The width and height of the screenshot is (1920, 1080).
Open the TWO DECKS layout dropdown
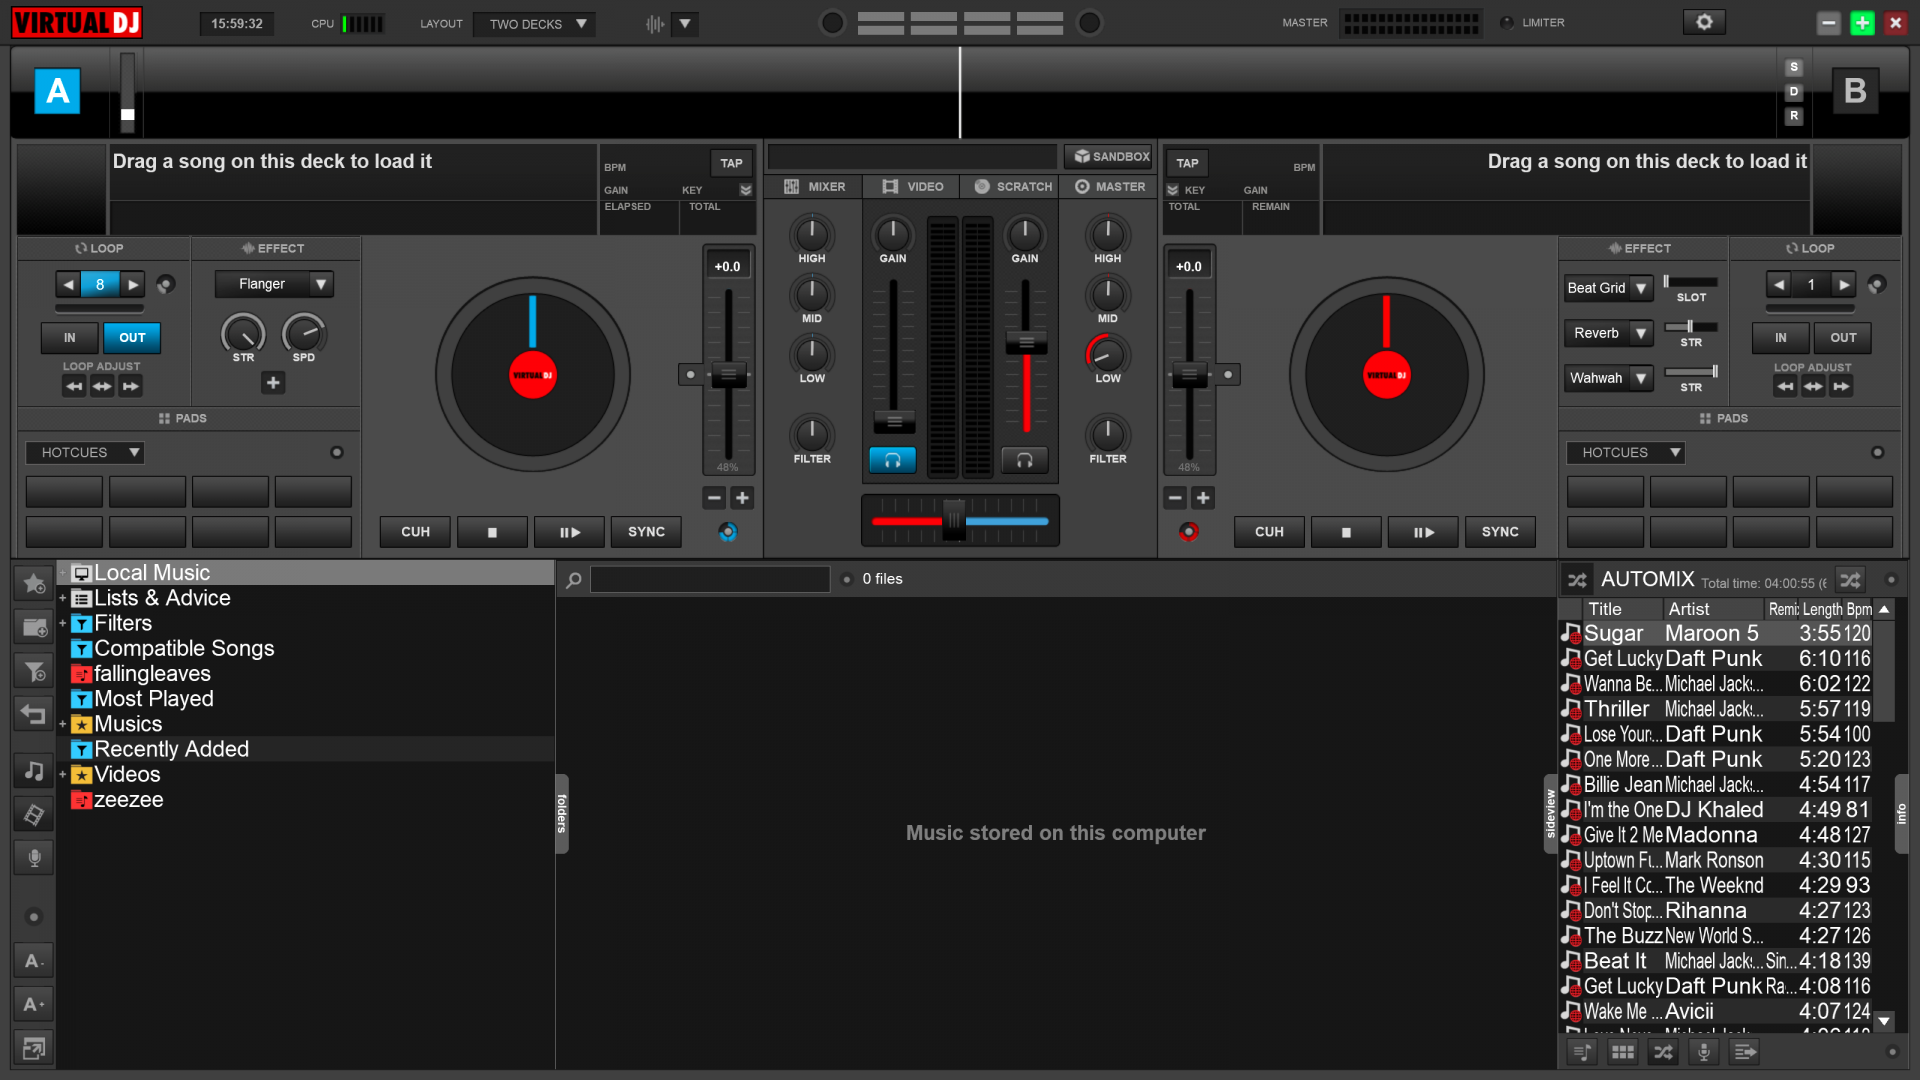534,24
